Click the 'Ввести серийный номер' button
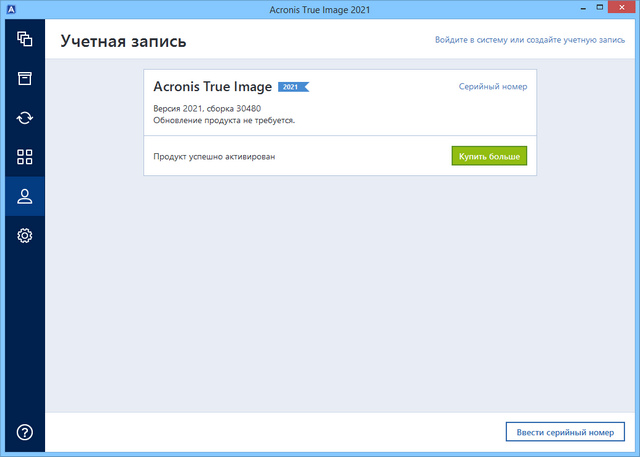 point(565,432)
